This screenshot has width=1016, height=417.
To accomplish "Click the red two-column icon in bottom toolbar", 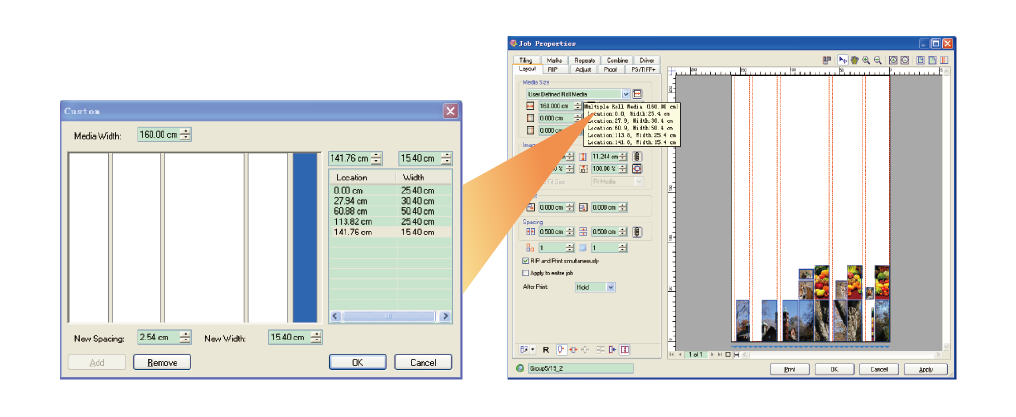I will click(x=625, y=350).
